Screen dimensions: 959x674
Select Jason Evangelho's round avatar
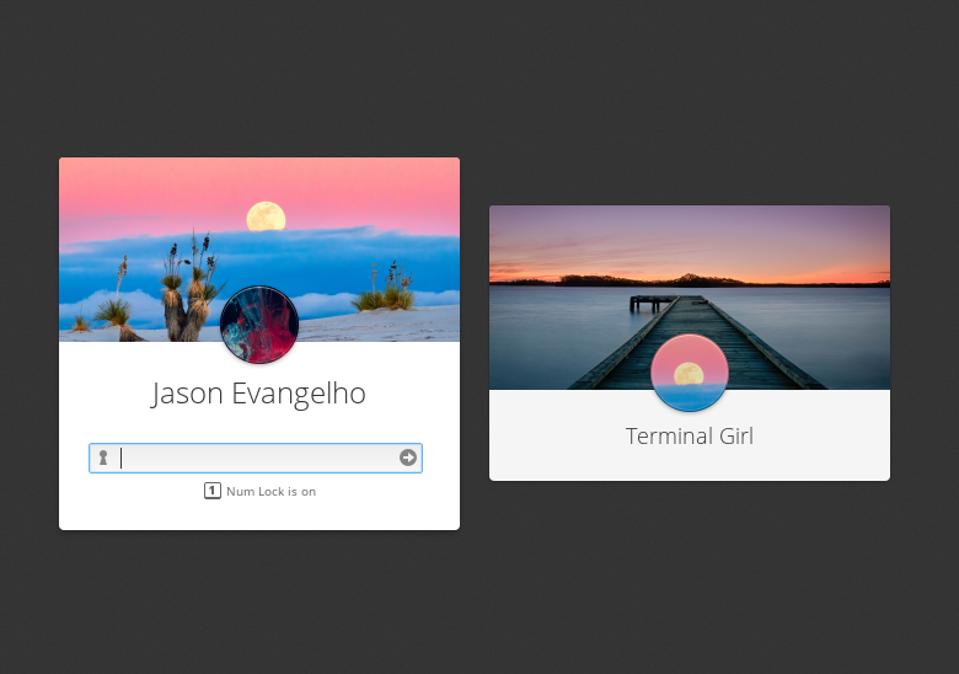point(259,325)
